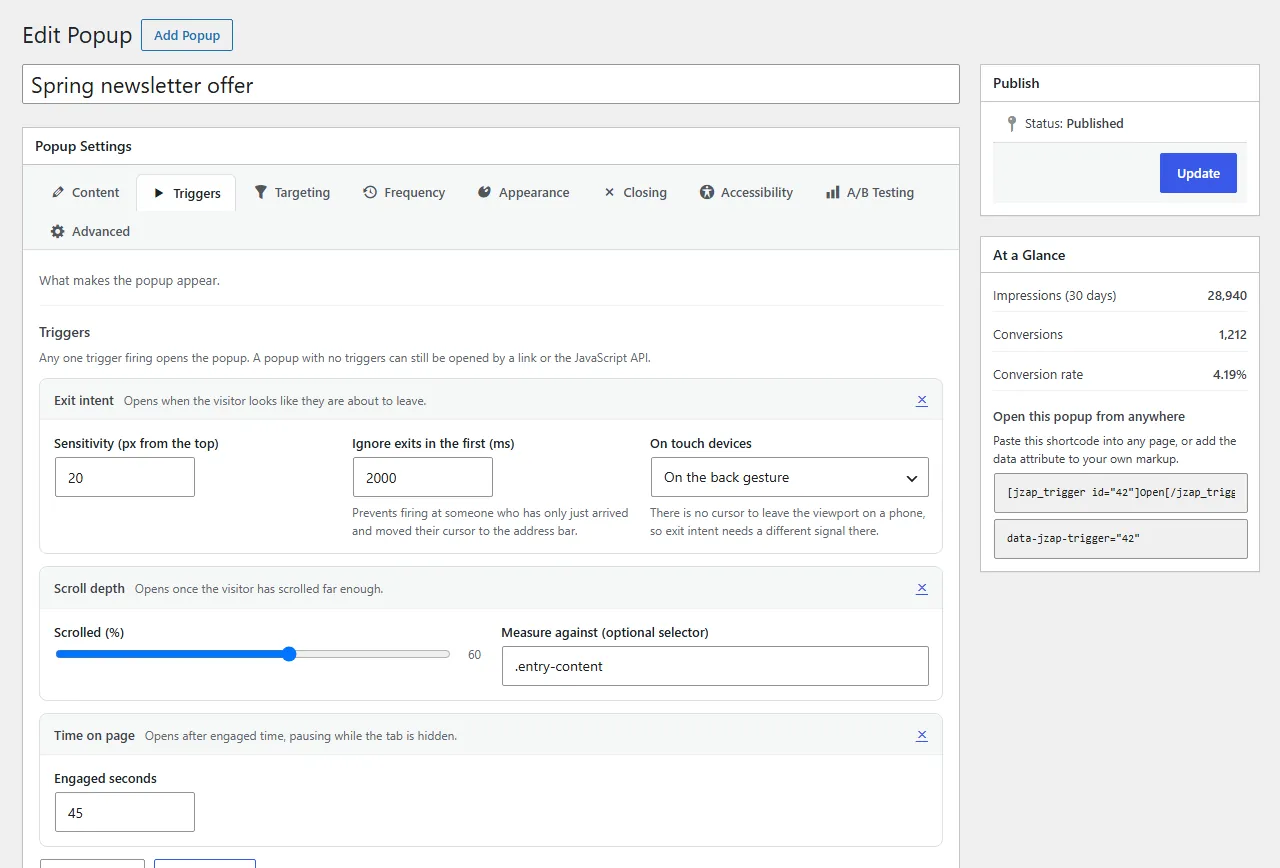The height and width of the screenshot is (868, 1280).
Task: Click the Scrolled slider value 60
Action: point(474,655)
